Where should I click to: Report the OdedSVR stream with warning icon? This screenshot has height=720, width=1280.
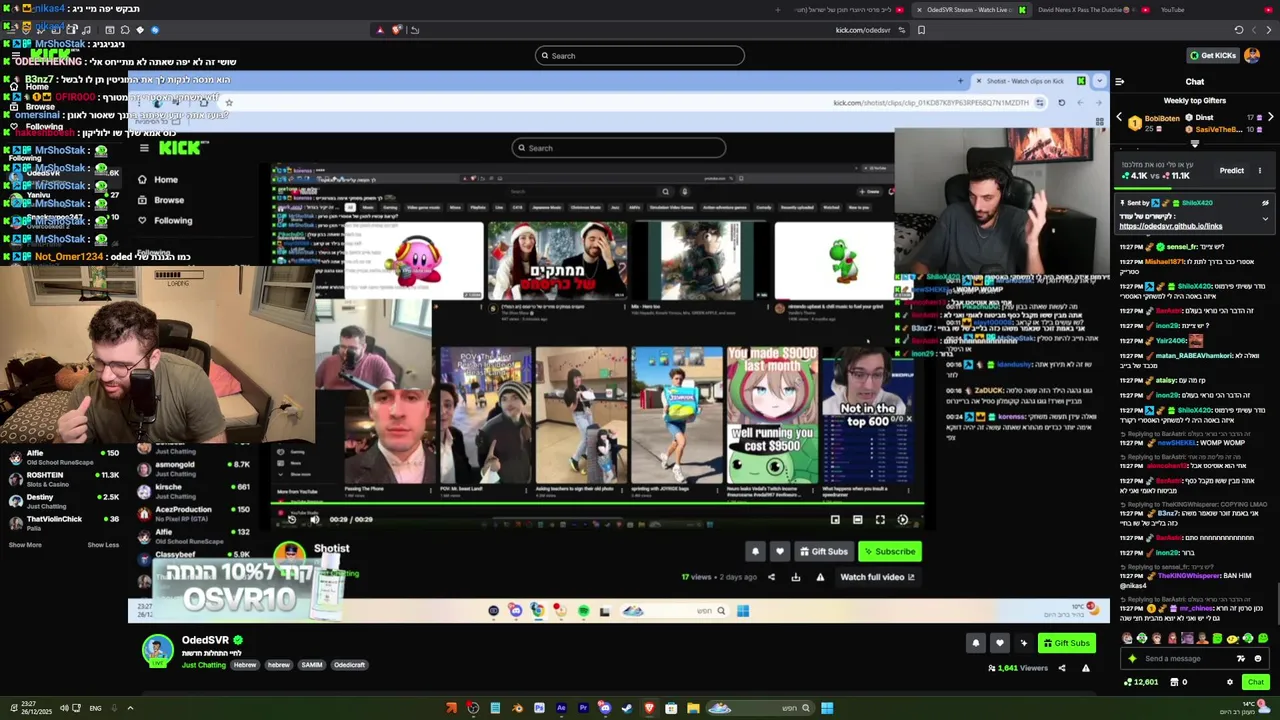(1086, 668)
